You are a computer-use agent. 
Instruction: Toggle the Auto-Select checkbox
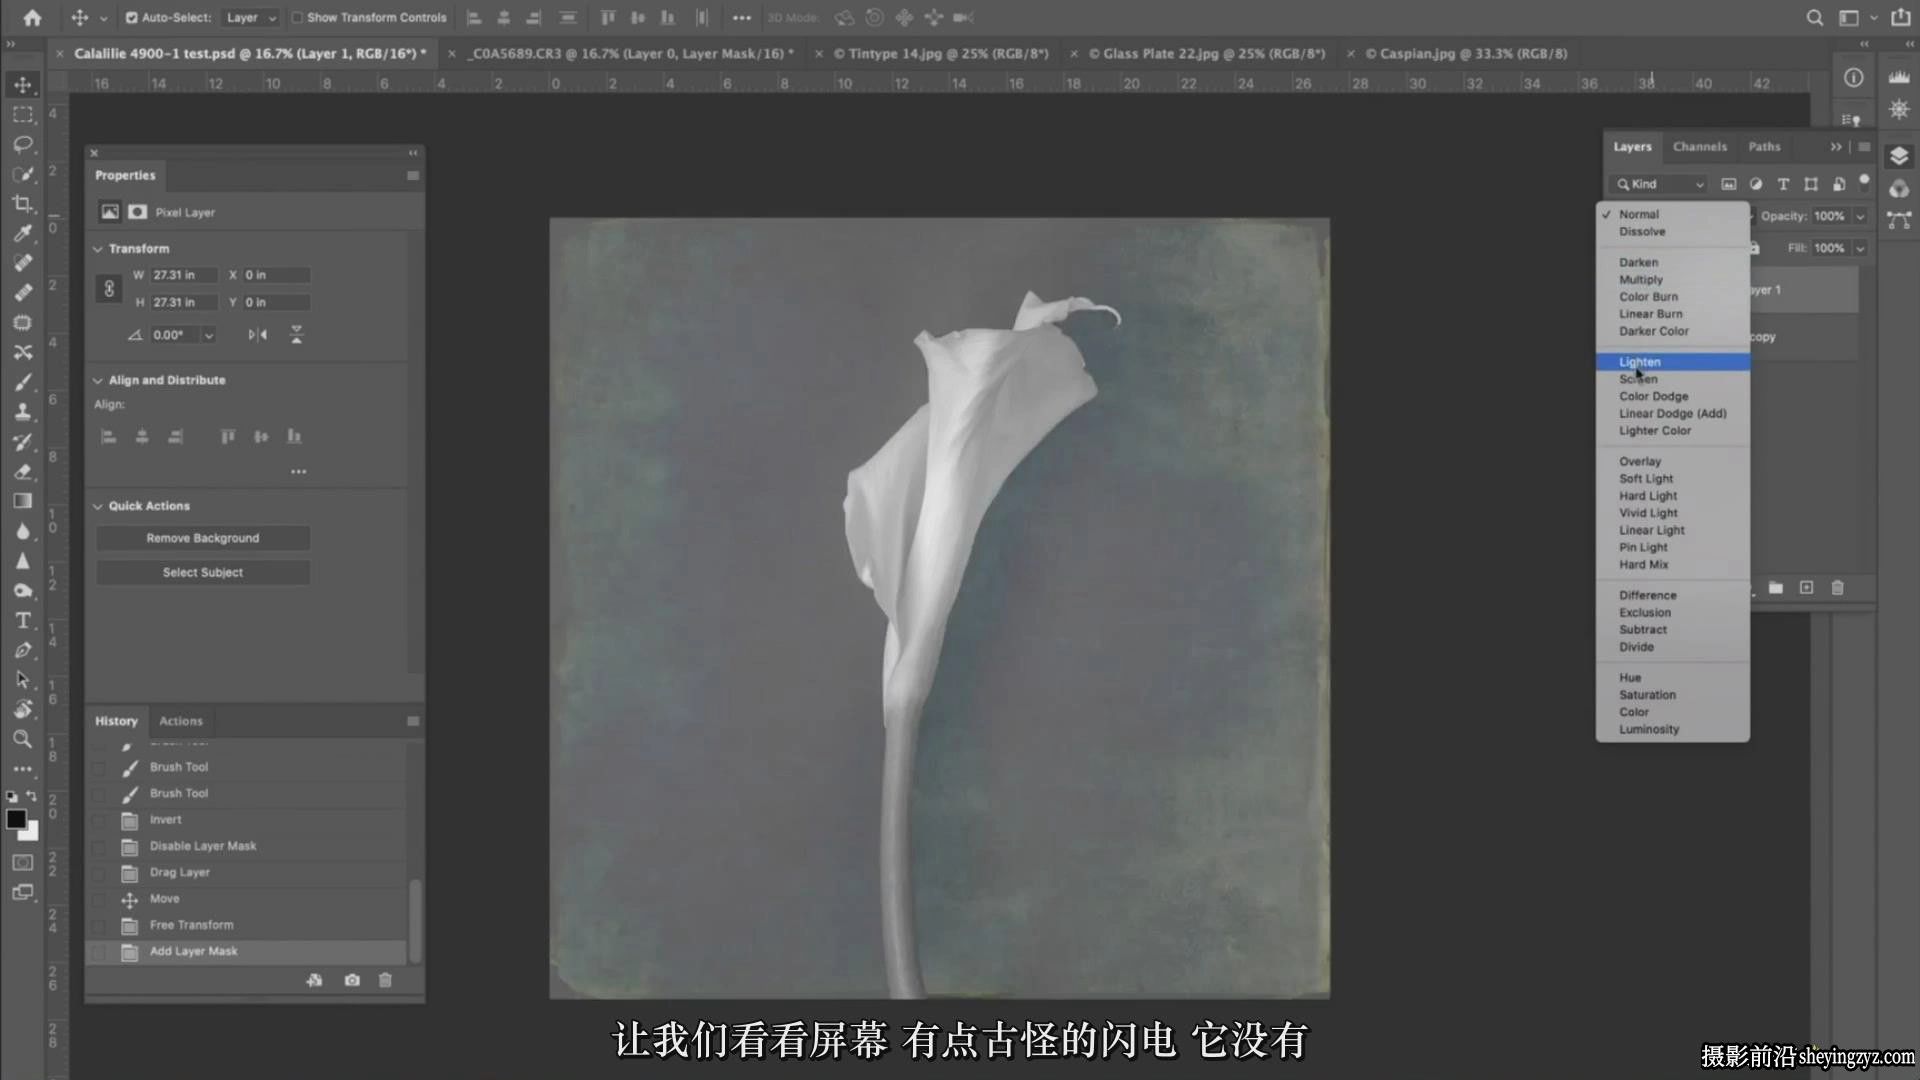(131, 18)
